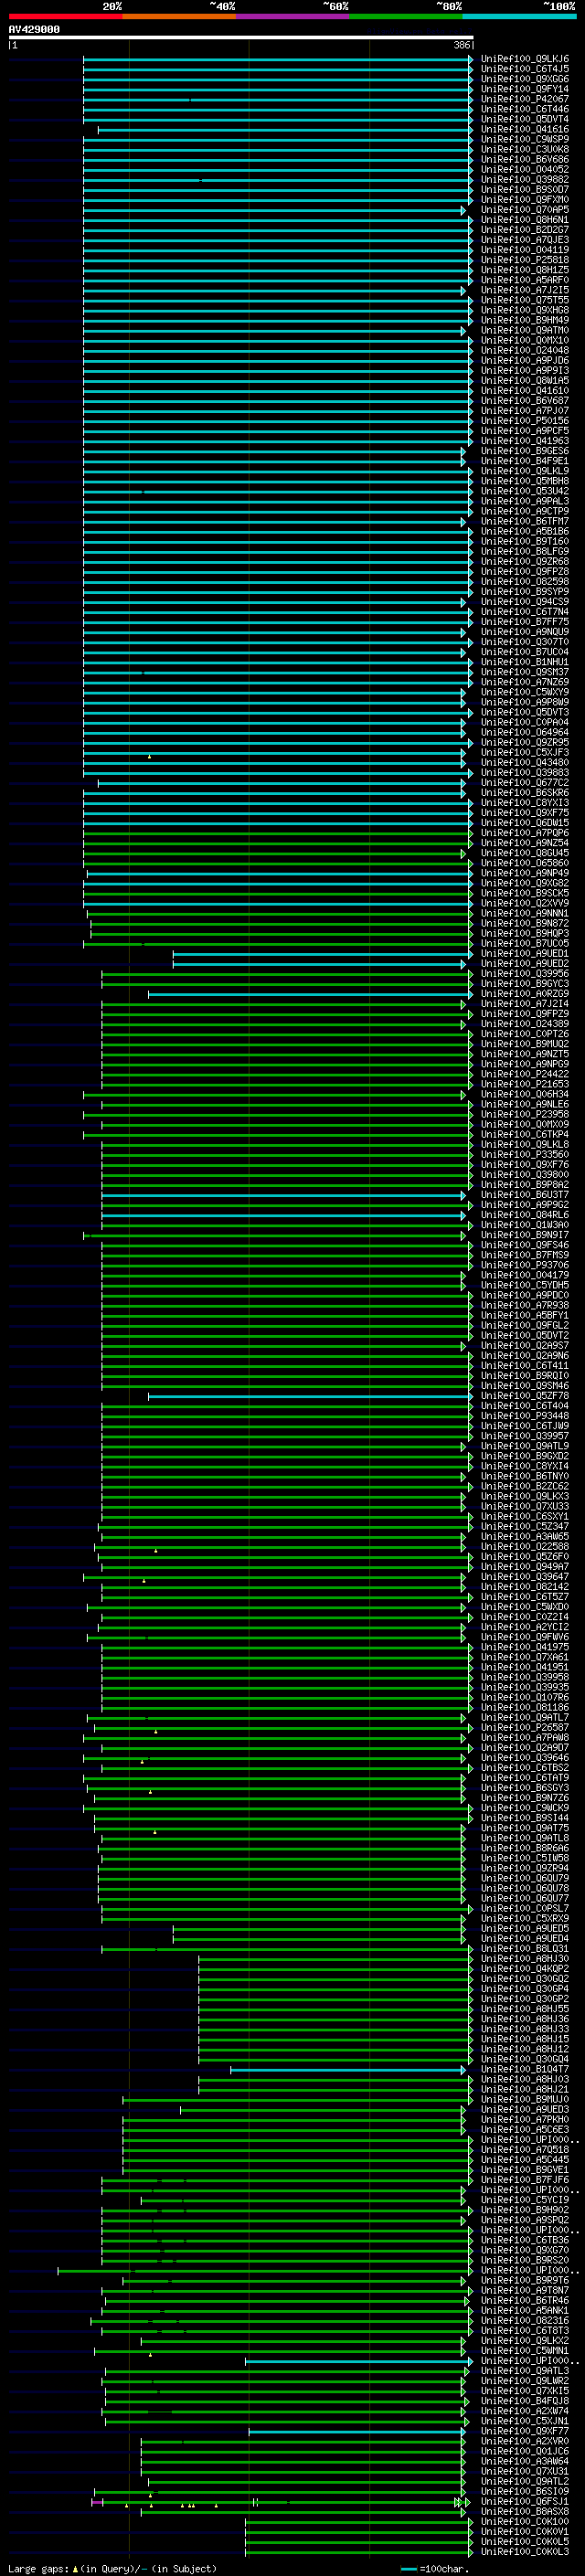Select hit label UniRef100_C6TKP4
This screenshot has width=585, height=2576.
tap(525, 1134)
